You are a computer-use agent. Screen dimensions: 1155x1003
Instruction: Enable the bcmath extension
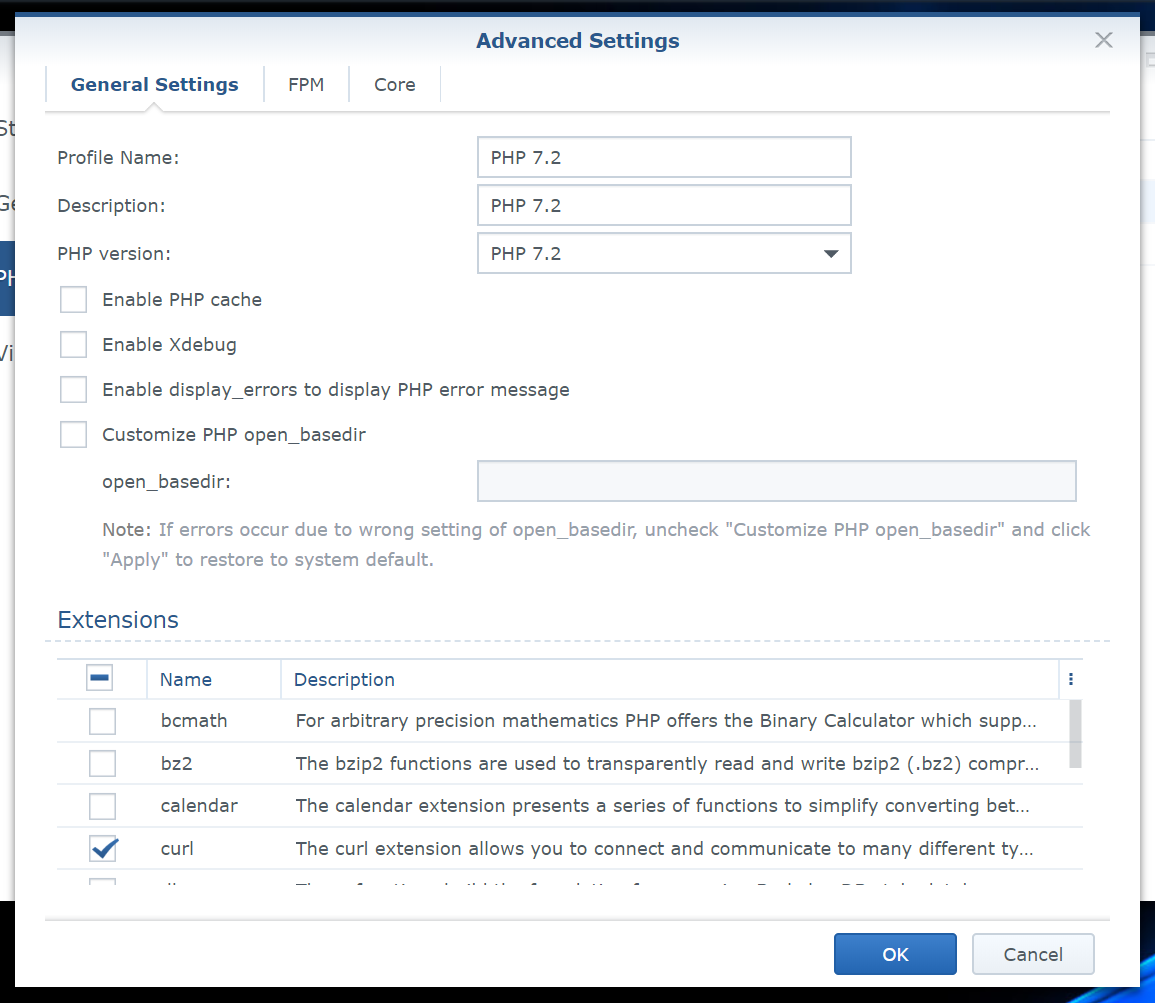pos(102,721)
